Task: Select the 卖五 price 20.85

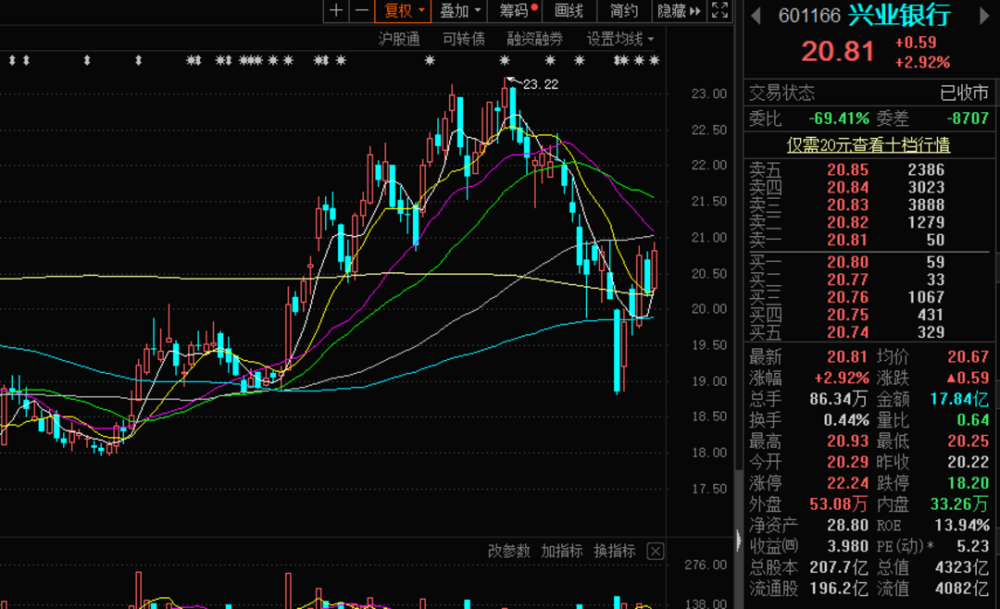Action: tap(848, 170)
